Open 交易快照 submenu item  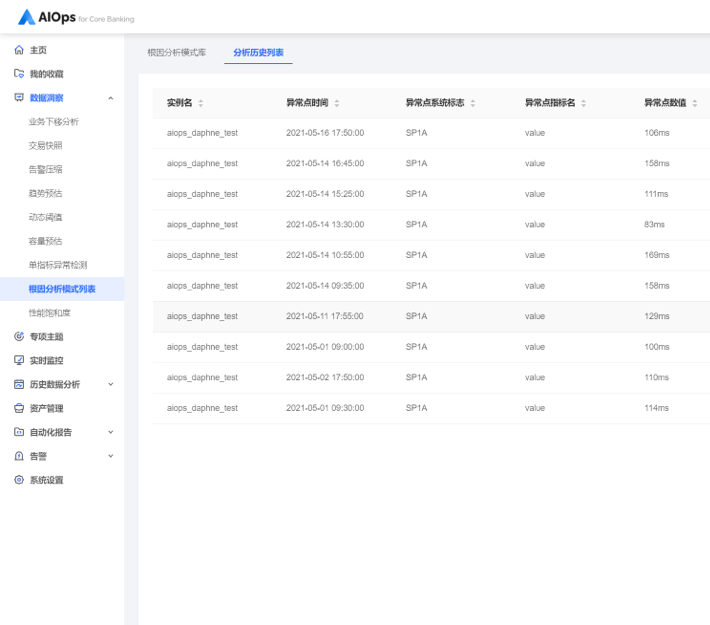pos(45,146)
